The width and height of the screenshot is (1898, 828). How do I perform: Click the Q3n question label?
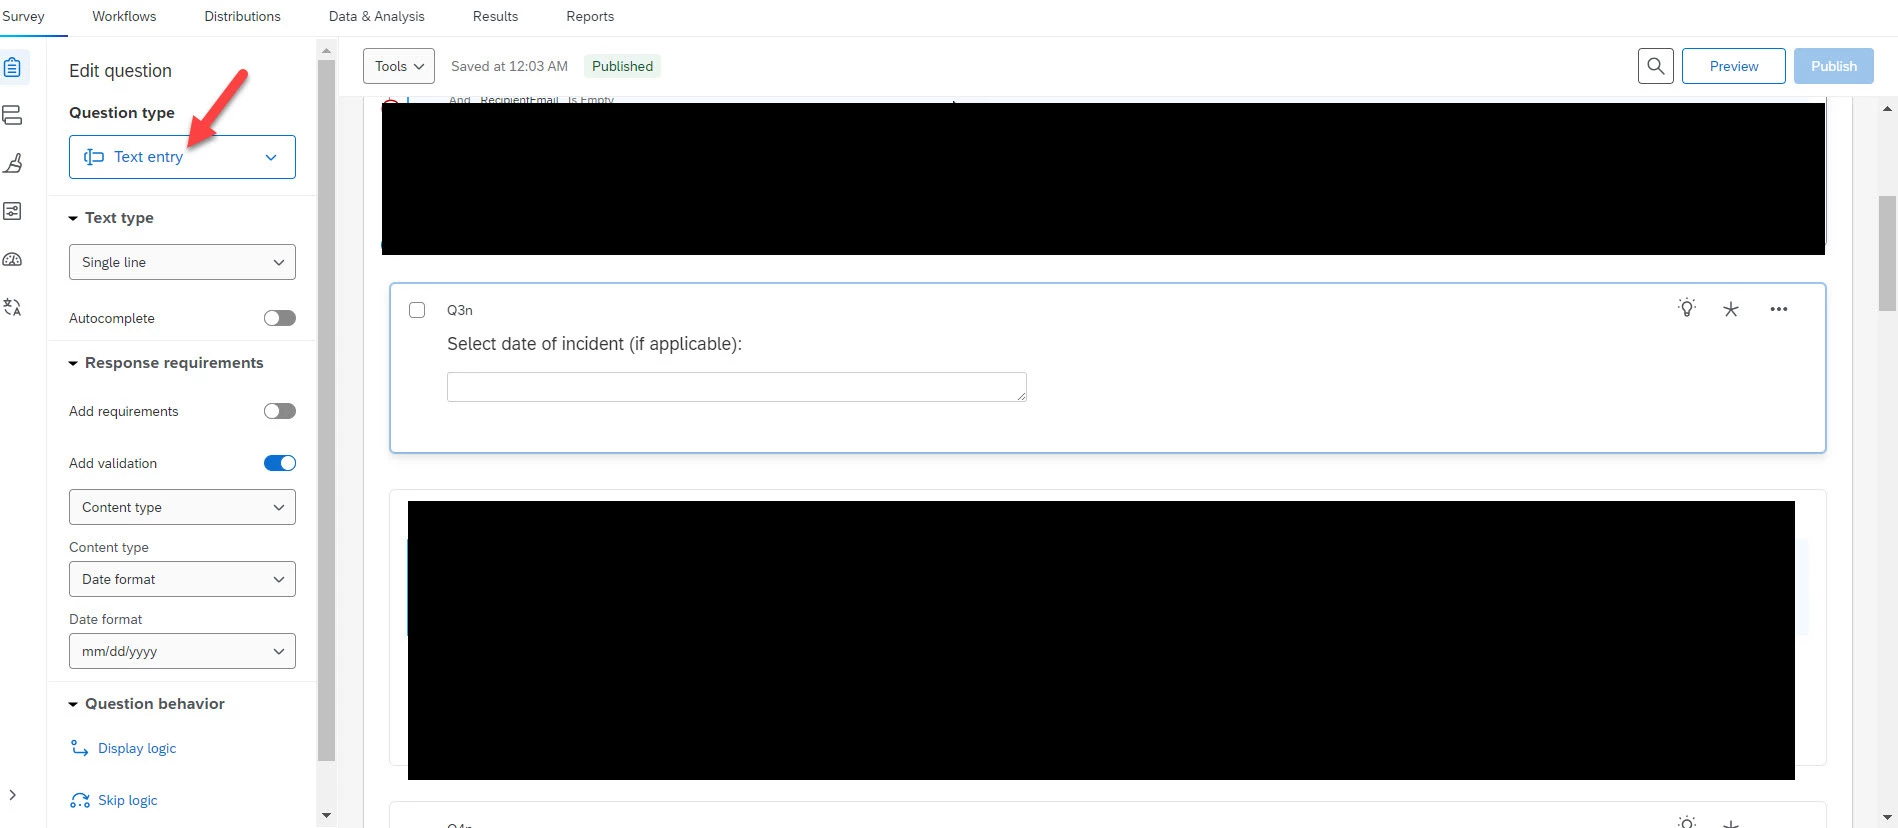(x=460, y=310)
